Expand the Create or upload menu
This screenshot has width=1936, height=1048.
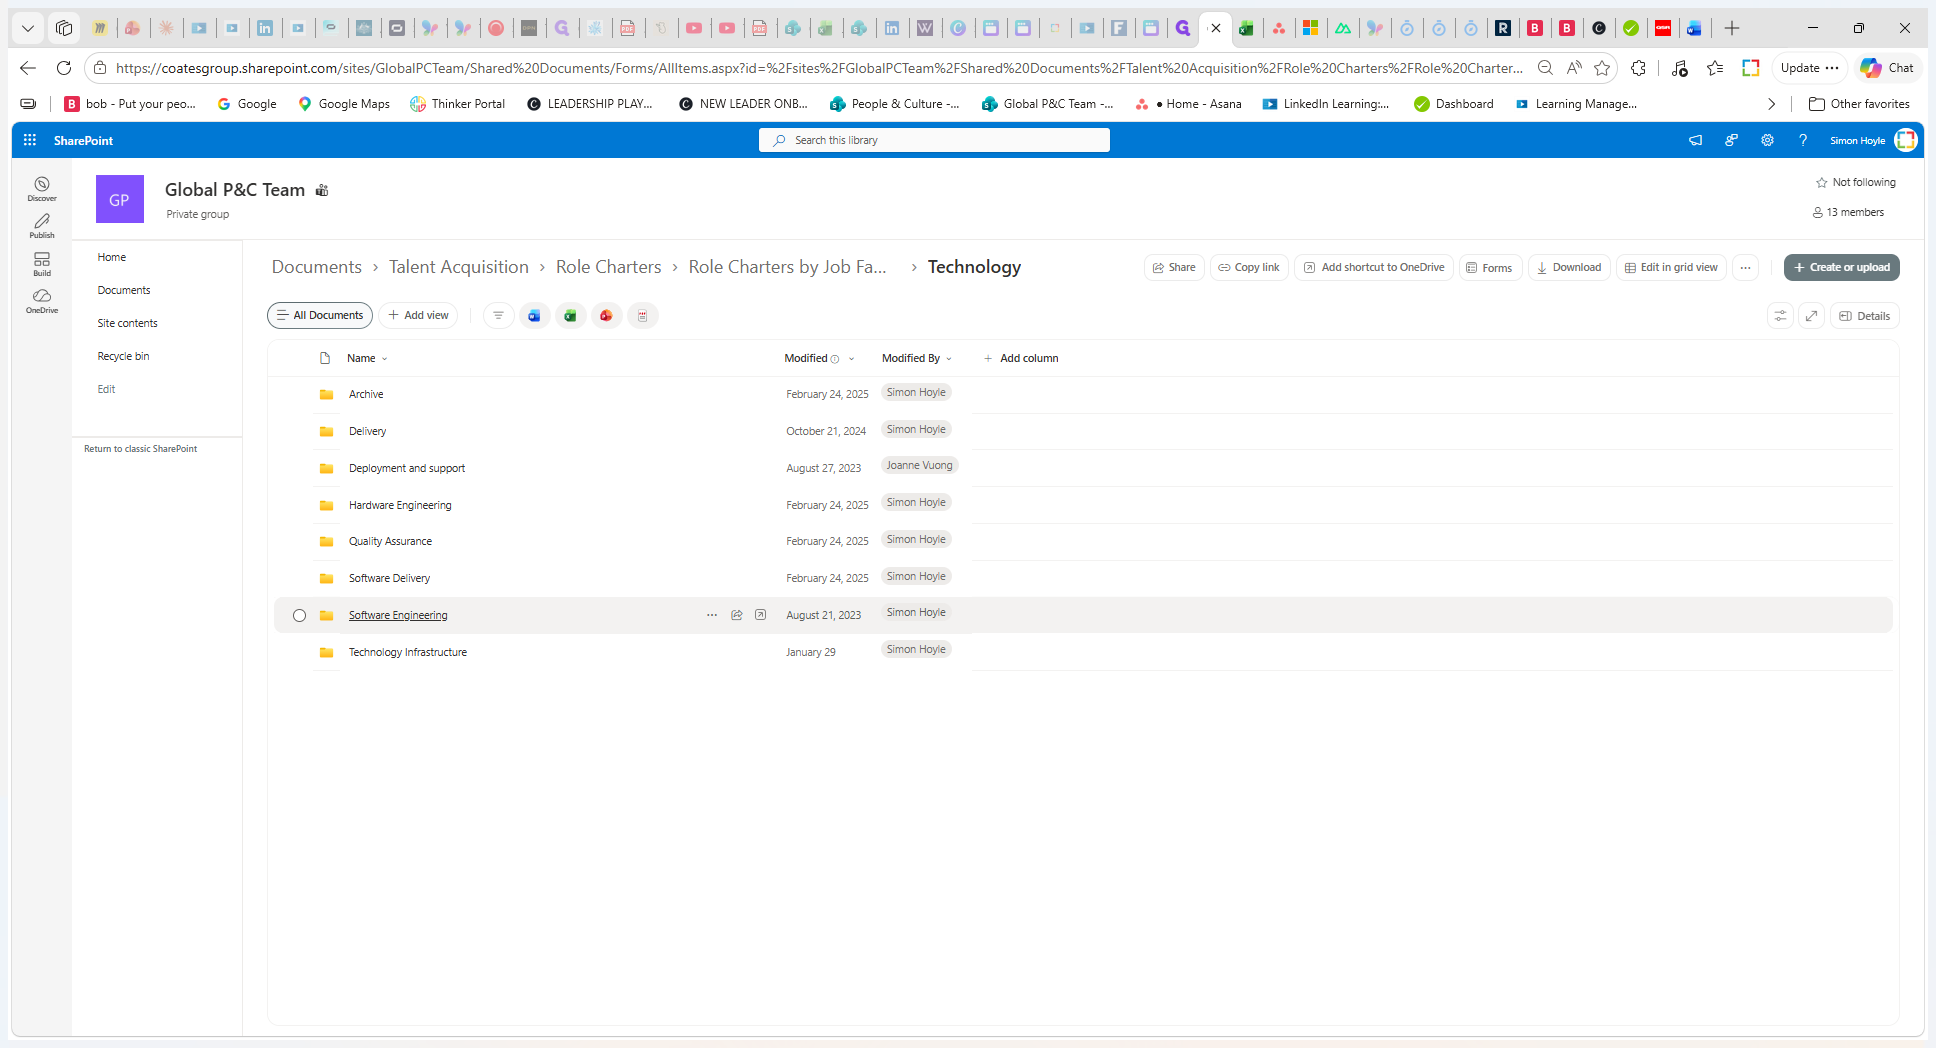pos(1842,267)
